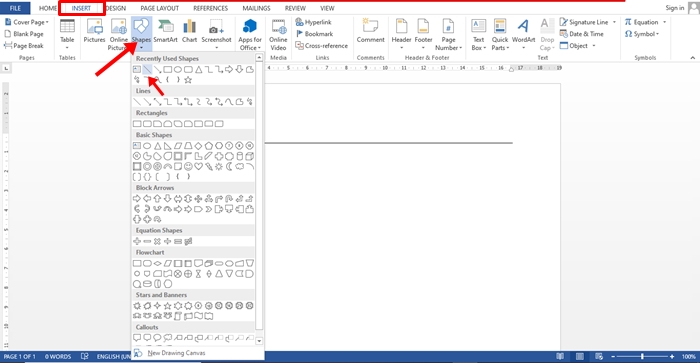The width and height of the screenshot is (700, 363).
Task: Click the shapes gallery scroll down arrow
Action: [259, 341]
